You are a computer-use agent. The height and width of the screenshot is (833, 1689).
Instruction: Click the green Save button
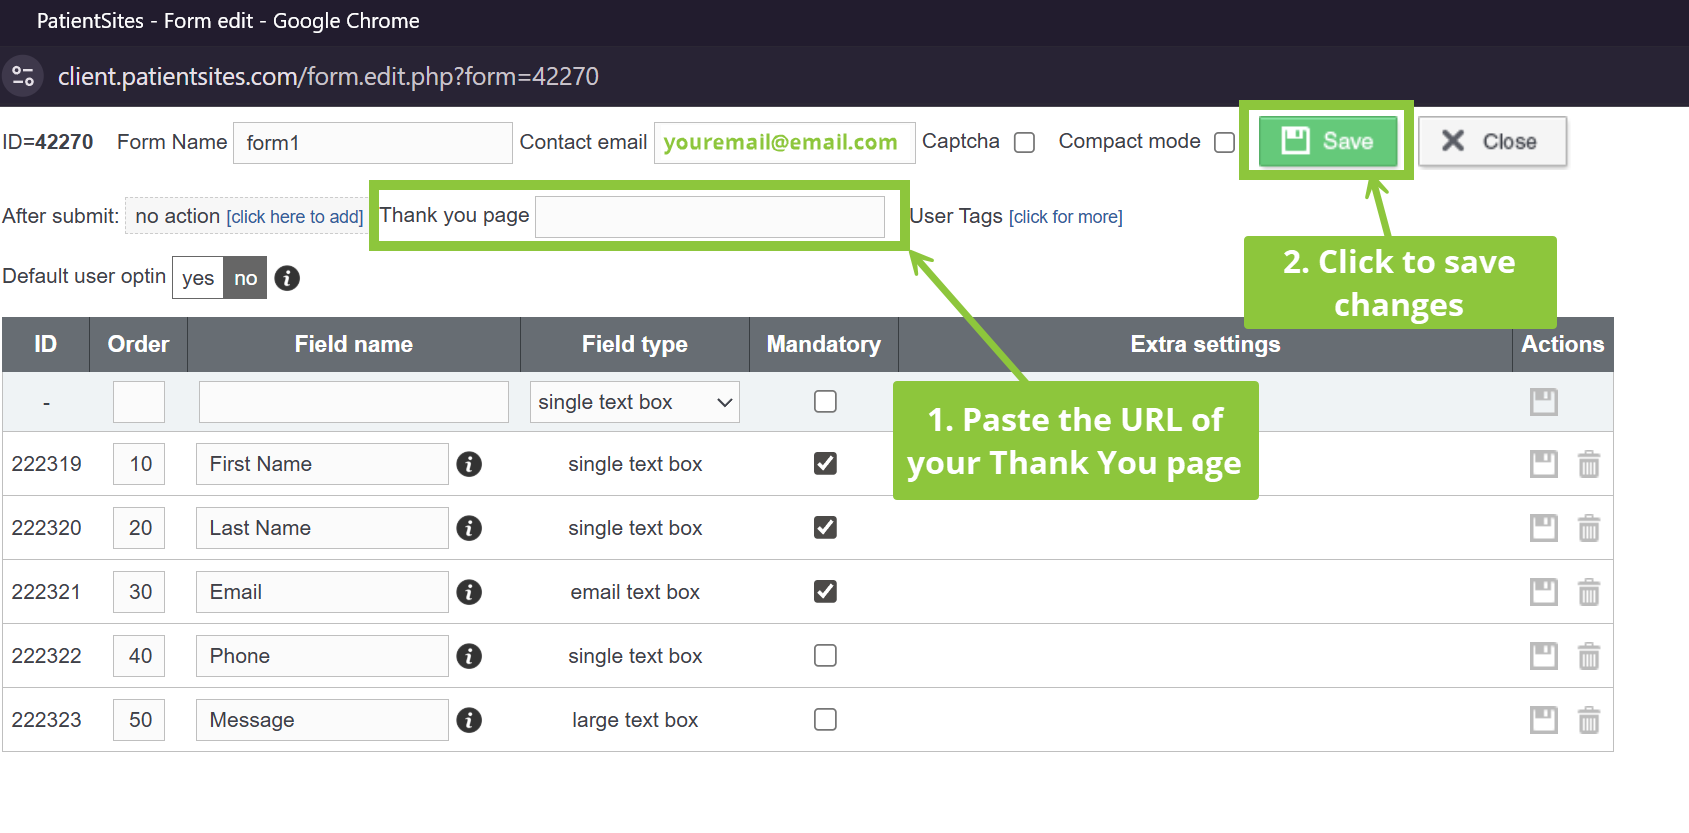tap(1327, 141)
